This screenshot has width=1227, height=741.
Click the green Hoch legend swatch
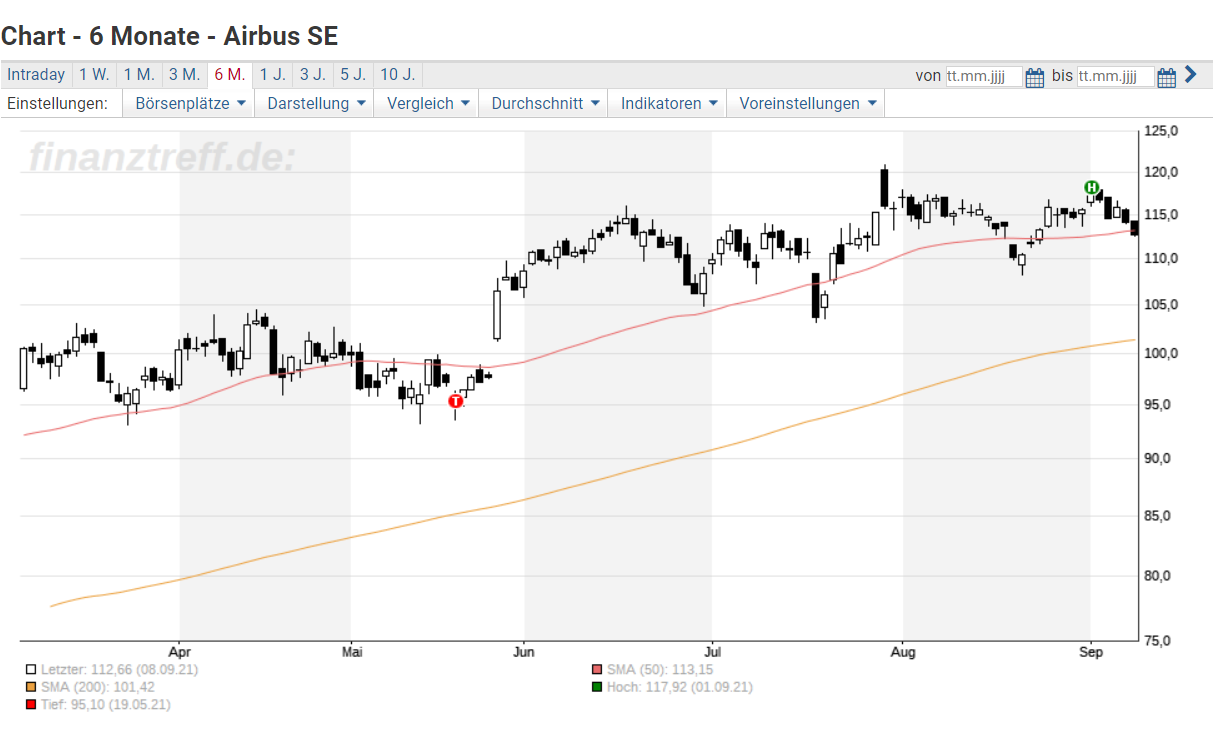(x=597, y=687)
